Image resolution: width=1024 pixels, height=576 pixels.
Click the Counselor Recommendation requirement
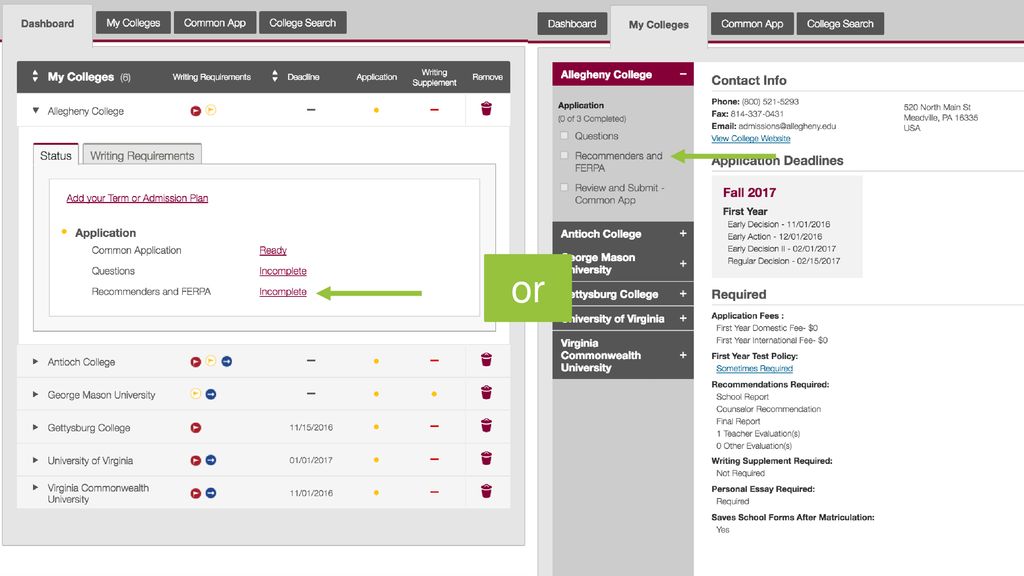coord(769,409)
